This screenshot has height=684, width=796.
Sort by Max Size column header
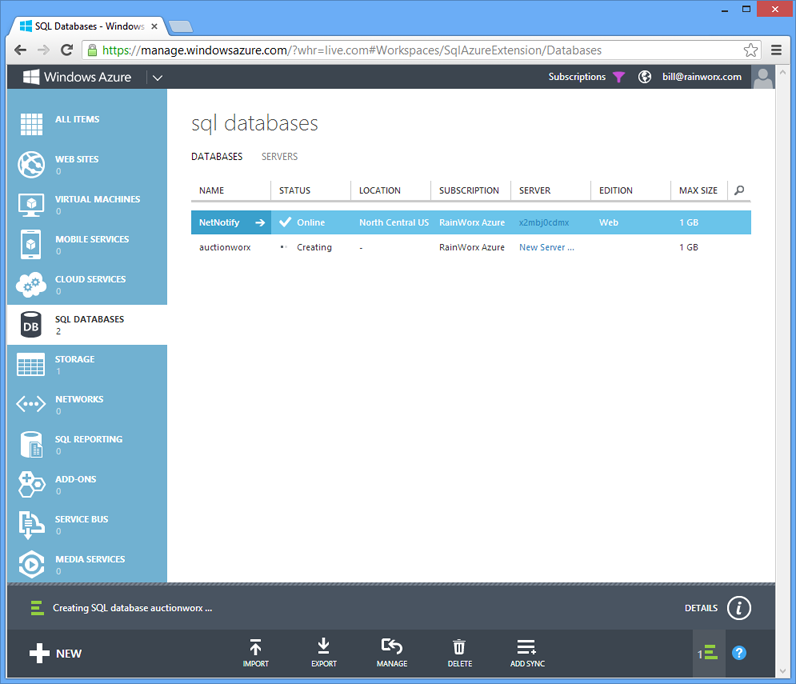click(698, 190)
